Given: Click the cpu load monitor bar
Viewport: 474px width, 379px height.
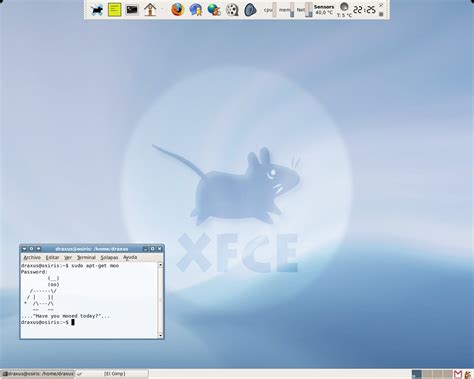Looking at the screenshot, I should [274, 10].
